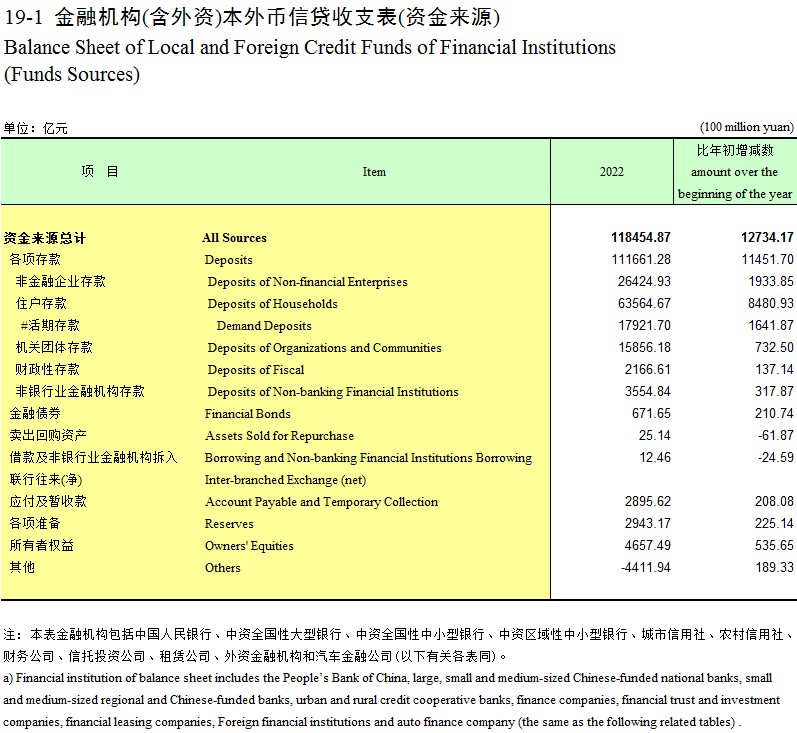Select the 金融债券 Chinese label
This screenshot has width=797, height=733.
(x=35, y=414)
